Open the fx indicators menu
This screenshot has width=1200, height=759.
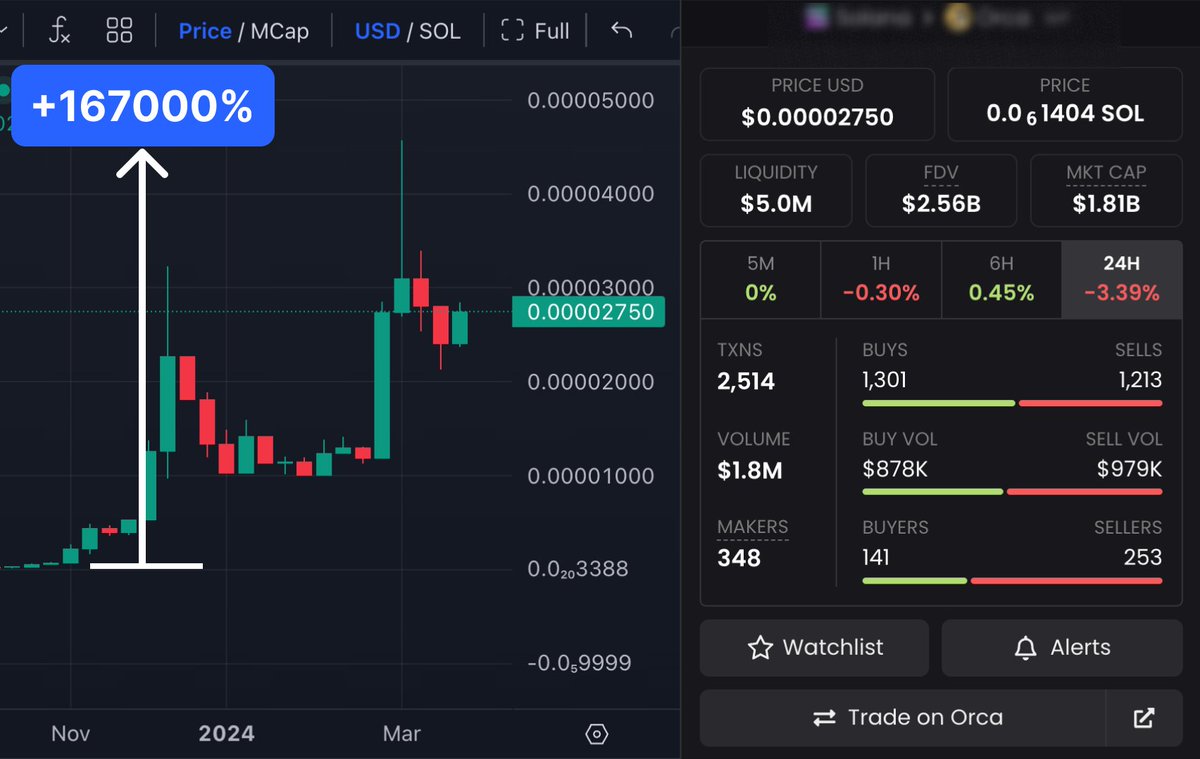coord(60,31)
